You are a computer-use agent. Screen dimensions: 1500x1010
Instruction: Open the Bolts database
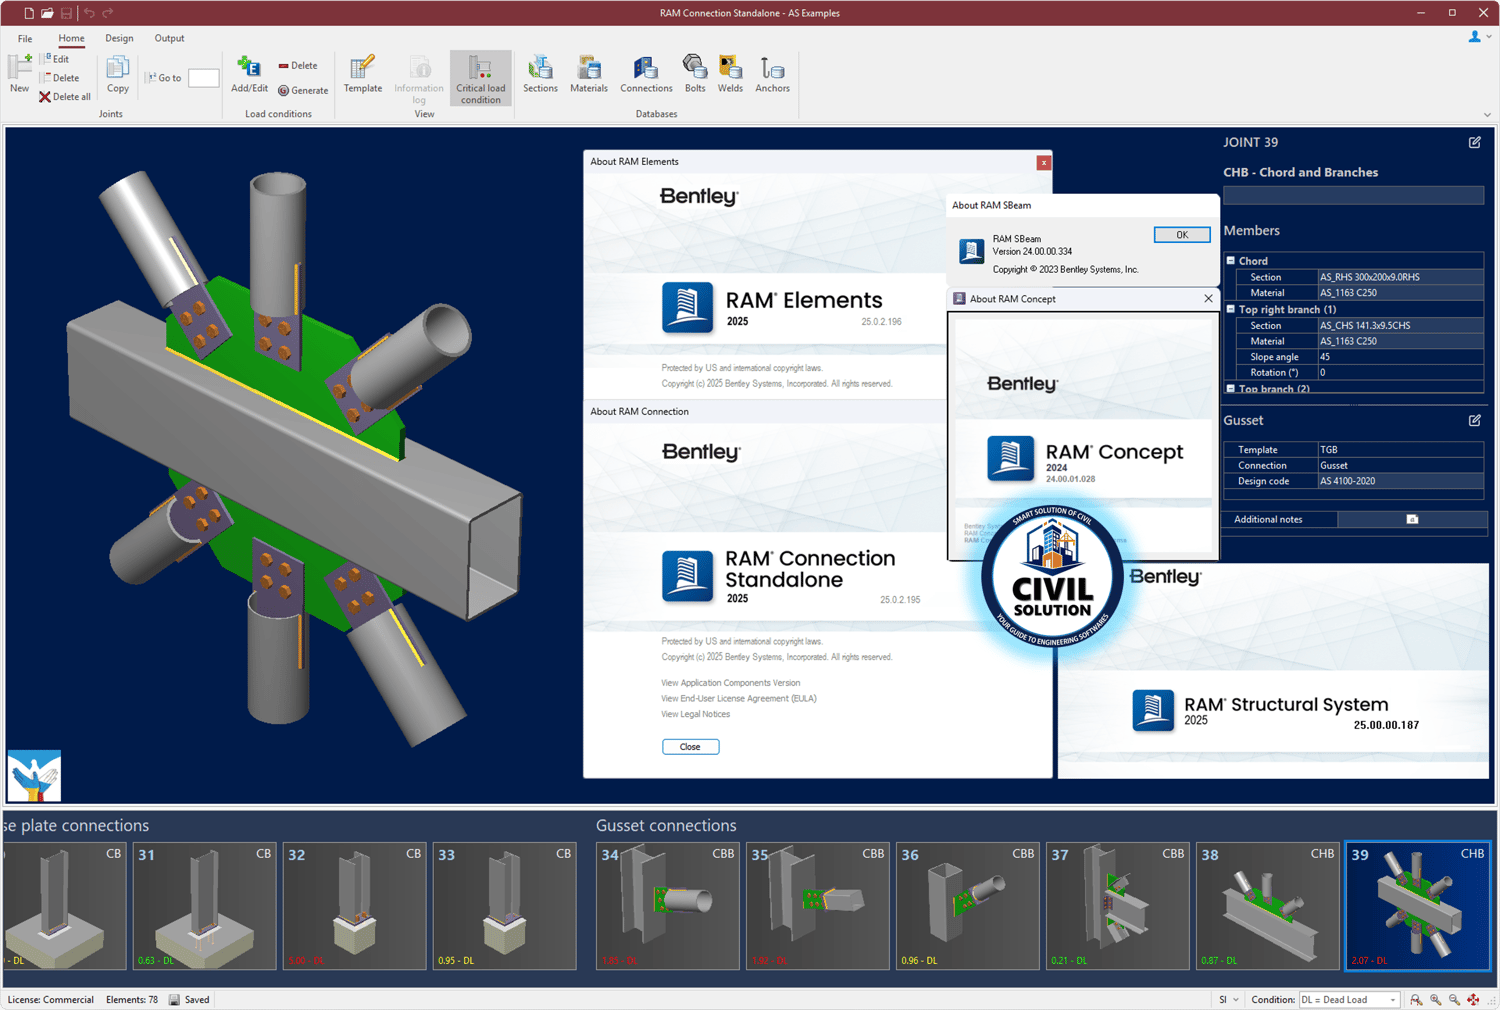click(695, 74)
